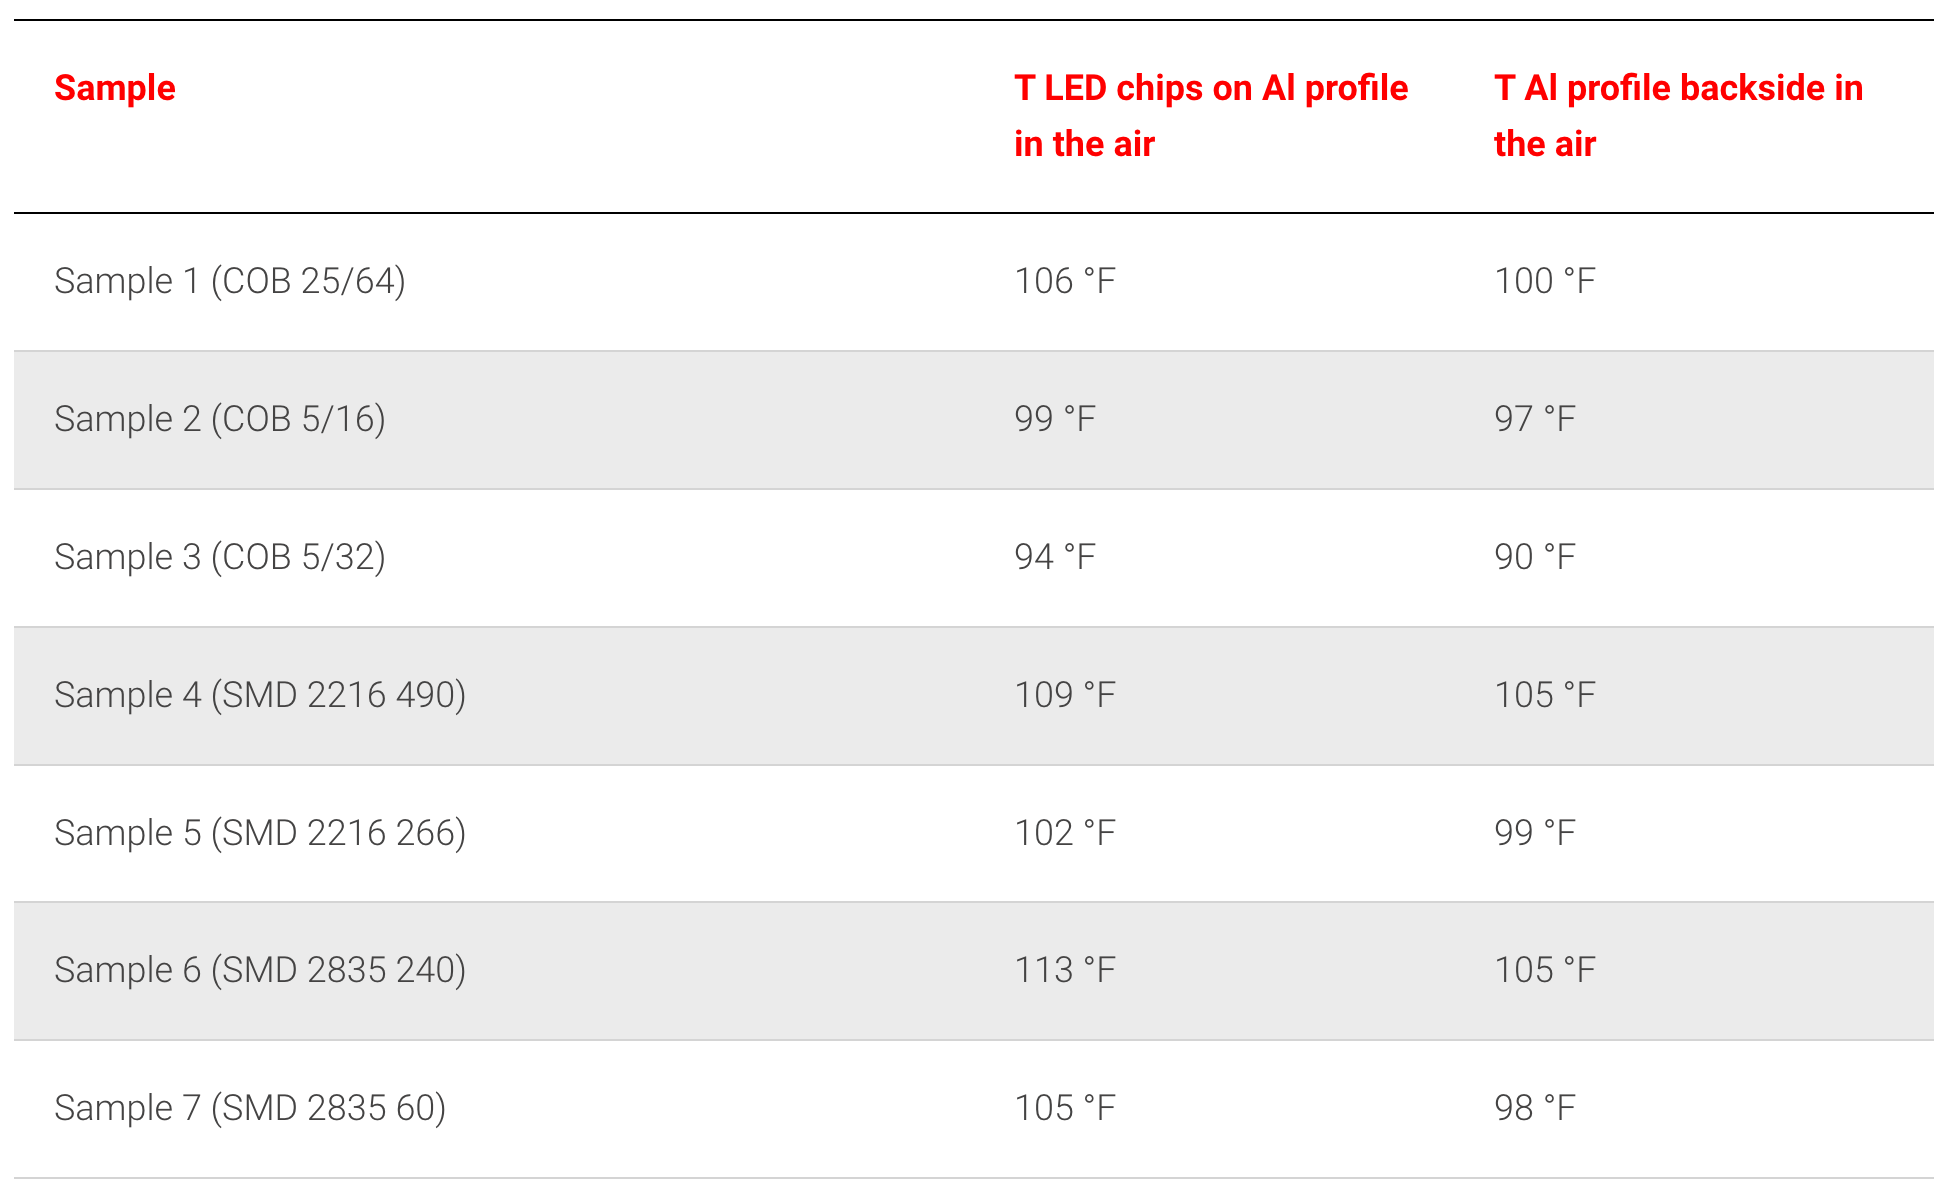Click the "Sample" column header
The width and height of the screenshot is (1950, 1204).
115,89
